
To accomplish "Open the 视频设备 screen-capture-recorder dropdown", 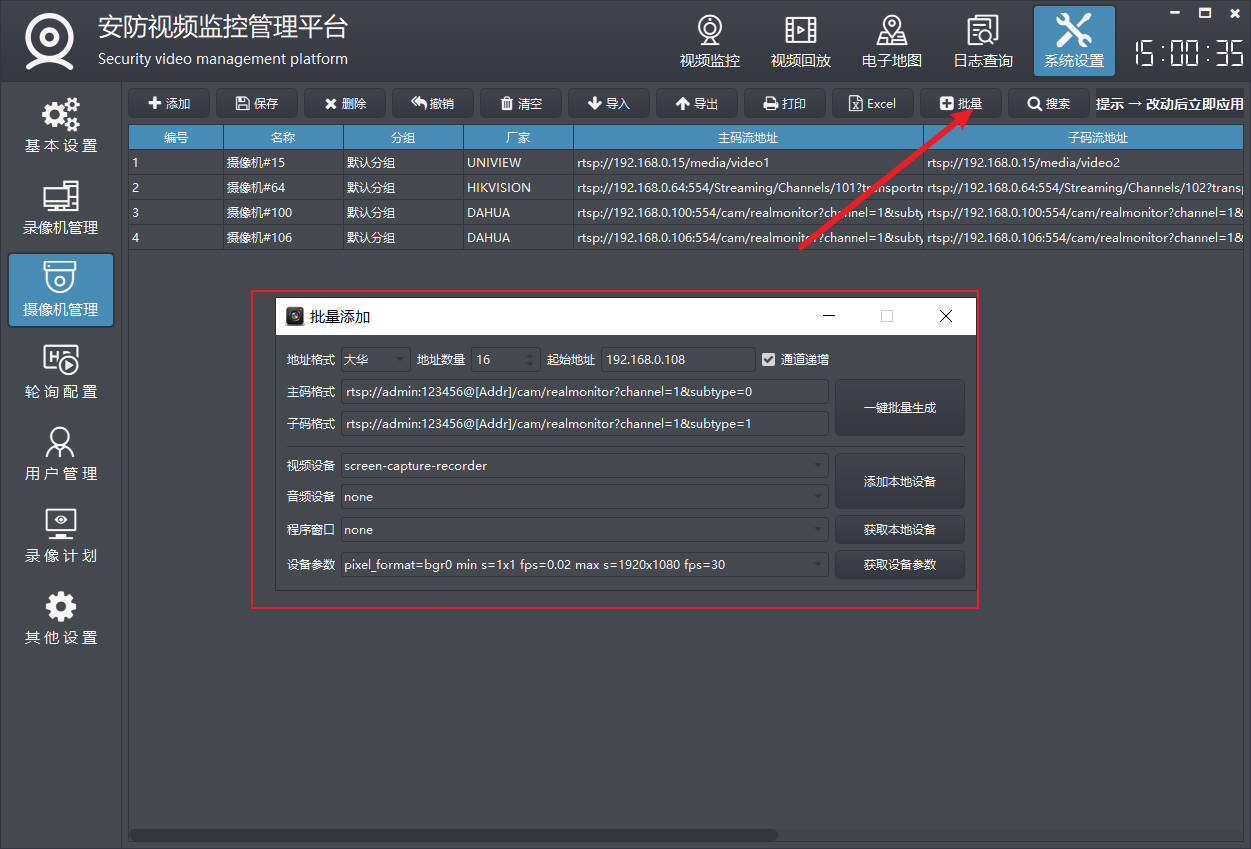I will (585, 466).
